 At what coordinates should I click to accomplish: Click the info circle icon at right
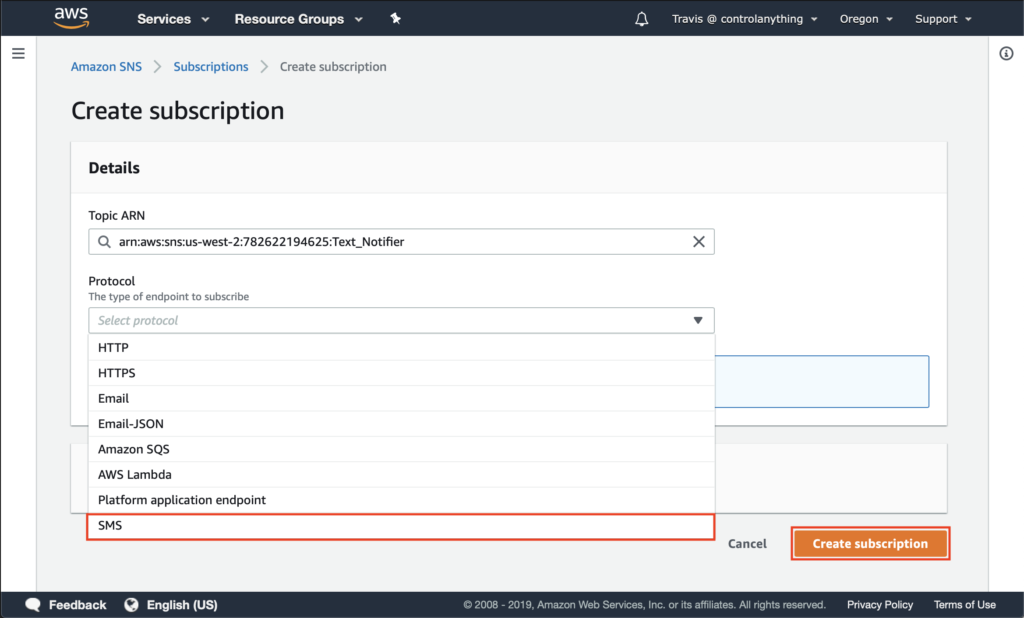pyautogui.click(x=1006, y=54)
